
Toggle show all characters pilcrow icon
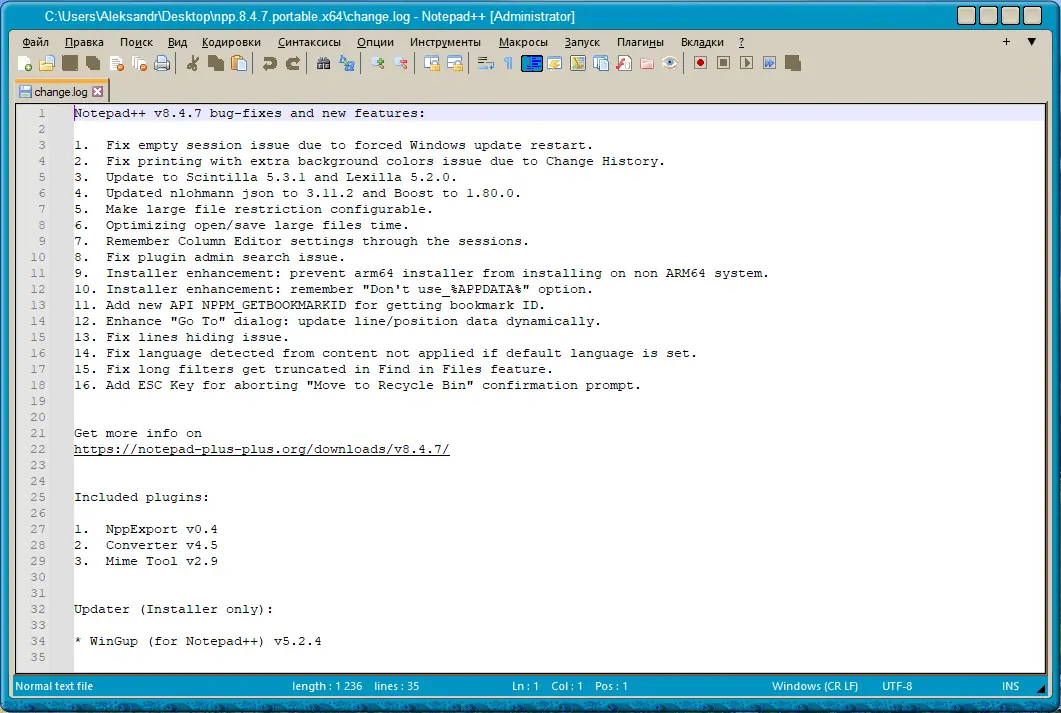point(508,64)
